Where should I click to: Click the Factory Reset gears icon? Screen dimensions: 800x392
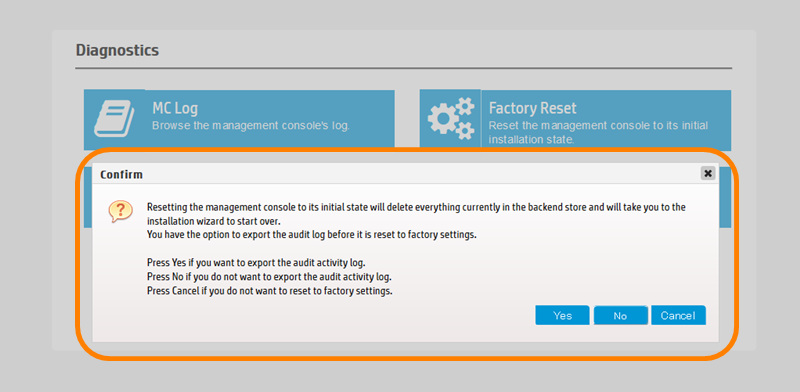[x=451, y=119]
